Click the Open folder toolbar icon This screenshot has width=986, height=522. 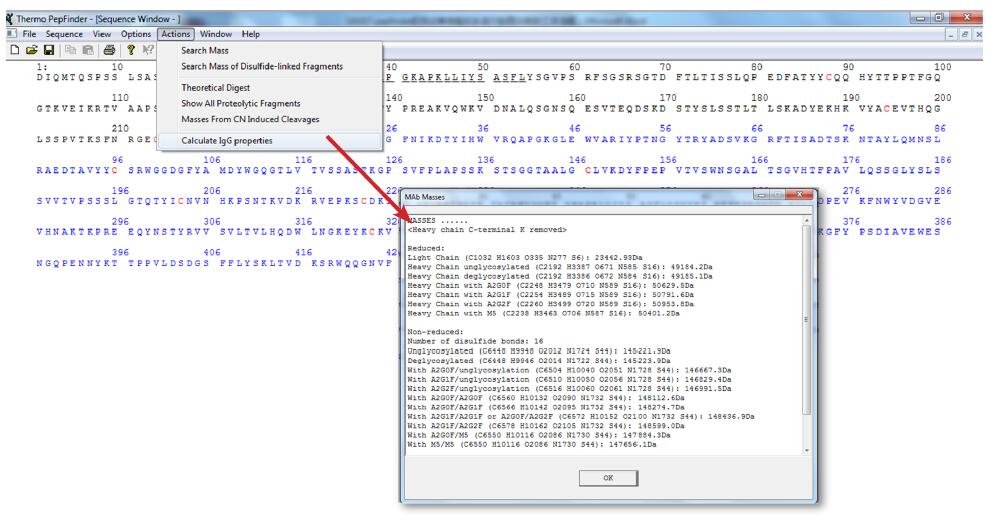point(31,50)
